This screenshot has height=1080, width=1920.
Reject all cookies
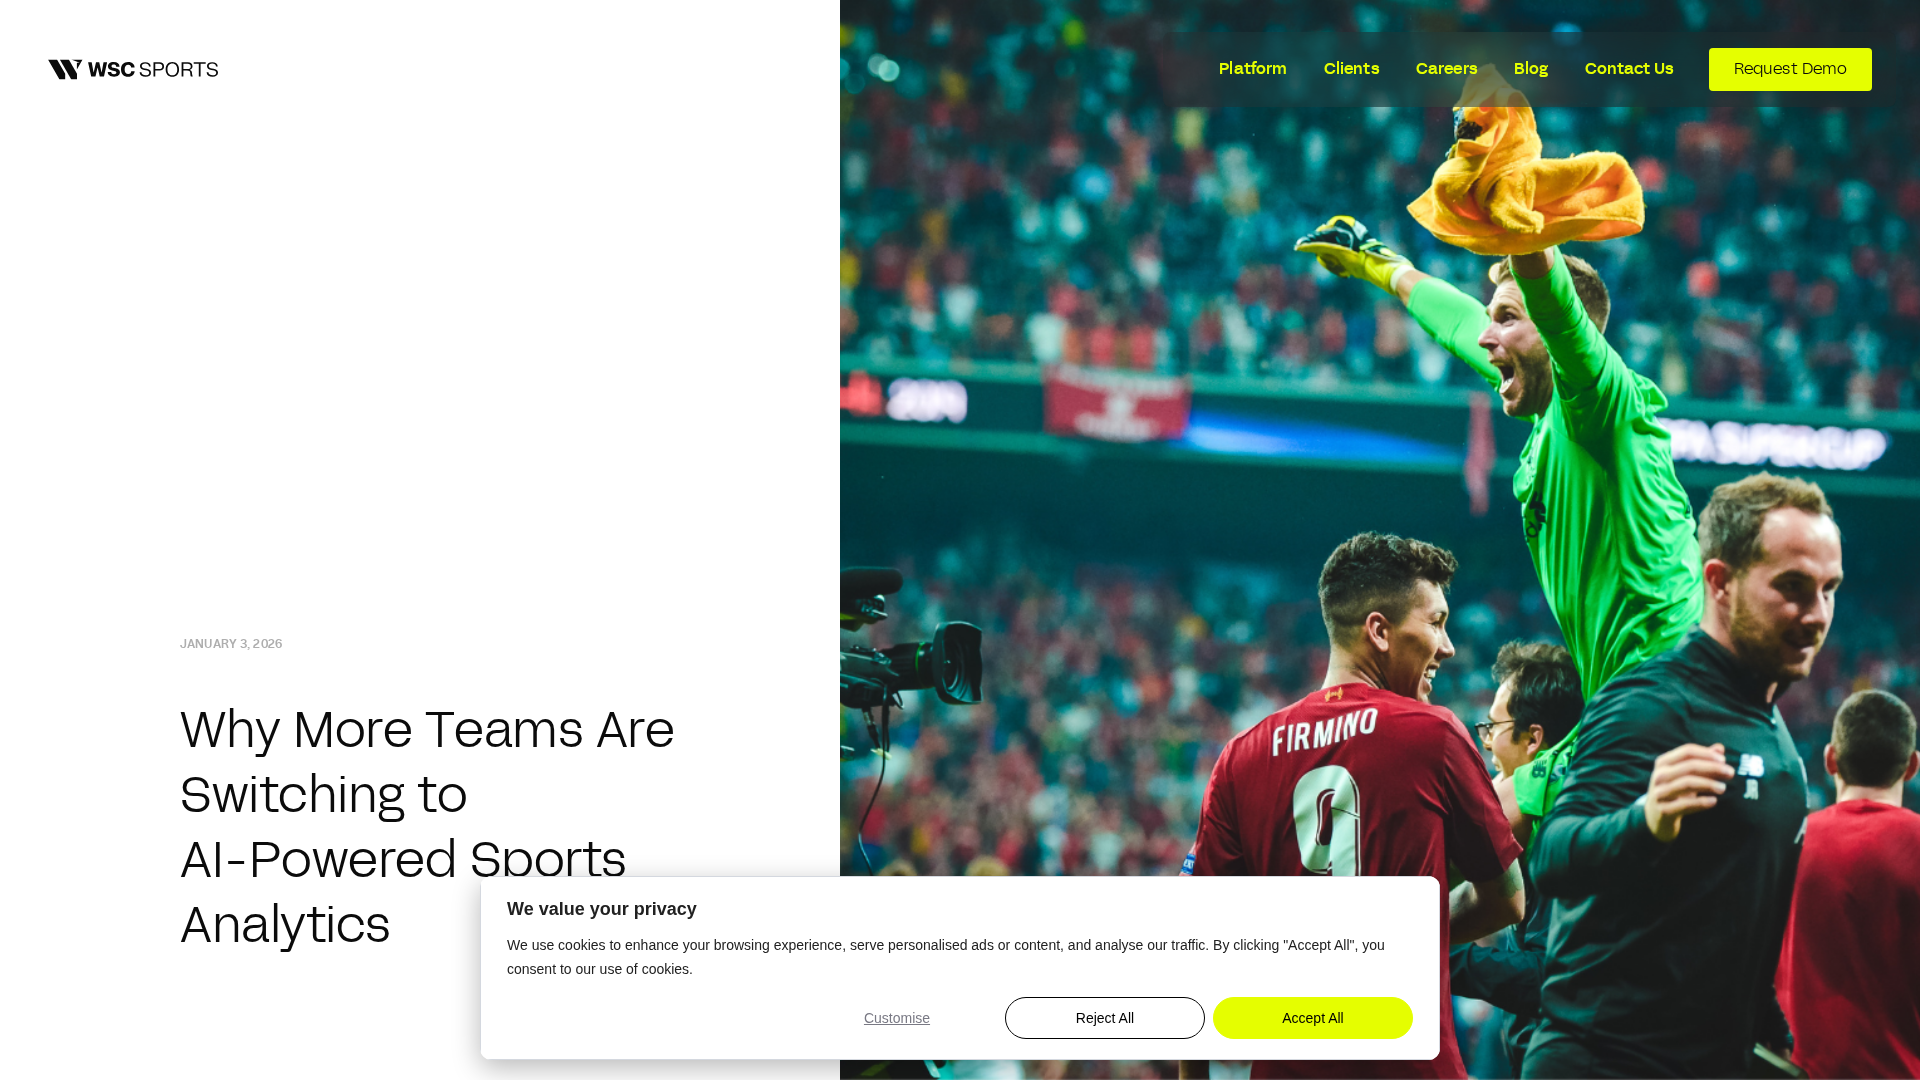pyautogui.click(x=1105, y=1018)
